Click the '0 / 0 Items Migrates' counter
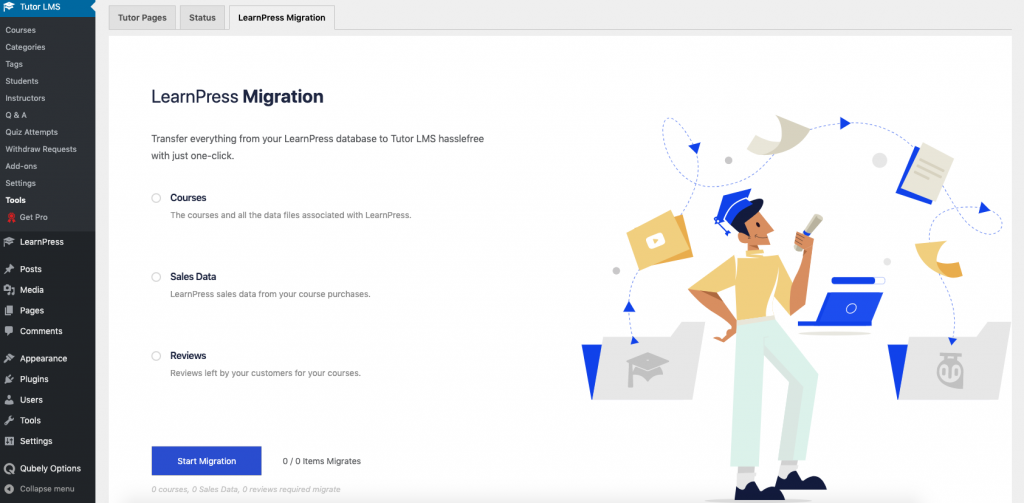This screenshot has width=1024, height=503. click(321, 461)
